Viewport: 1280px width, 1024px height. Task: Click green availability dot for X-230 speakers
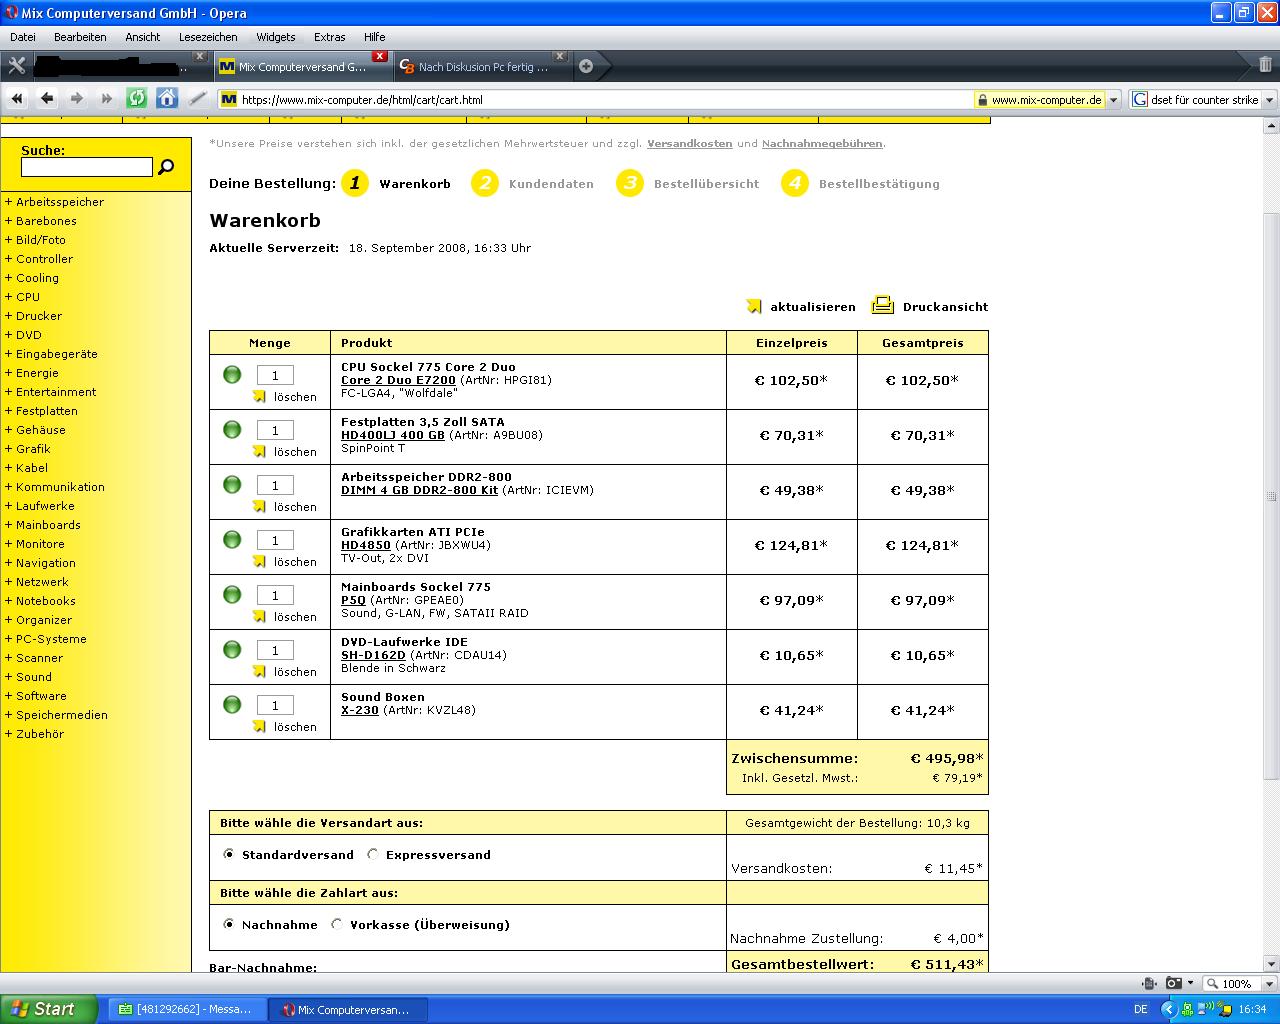(x=232, y=704)
